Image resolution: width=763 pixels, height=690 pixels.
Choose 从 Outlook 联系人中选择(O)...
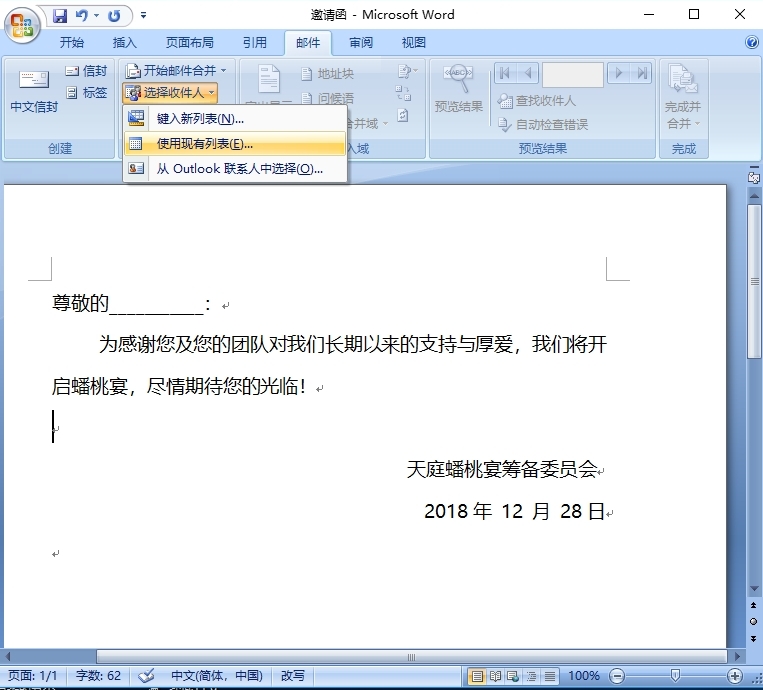coord(235,169)
